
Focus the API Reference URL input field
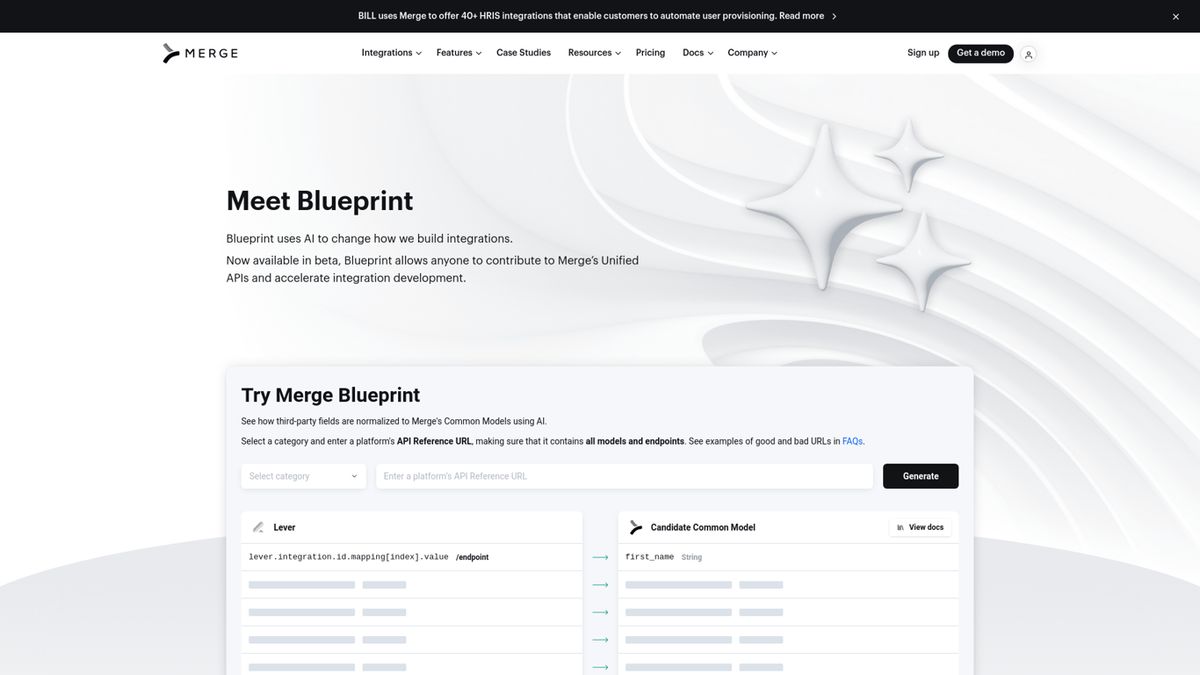click(x=624, y=476)
